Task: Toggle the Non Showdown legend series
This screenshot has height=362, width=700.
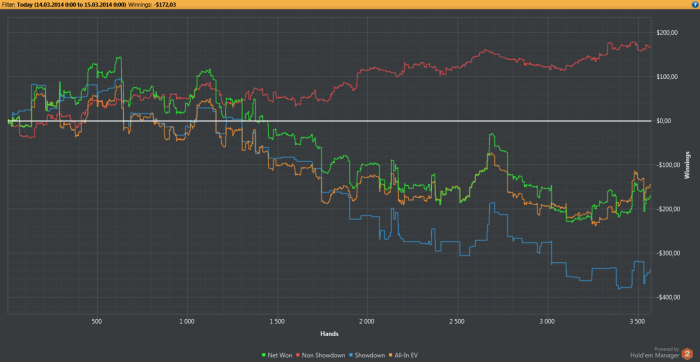Action: tap(321, 355)
